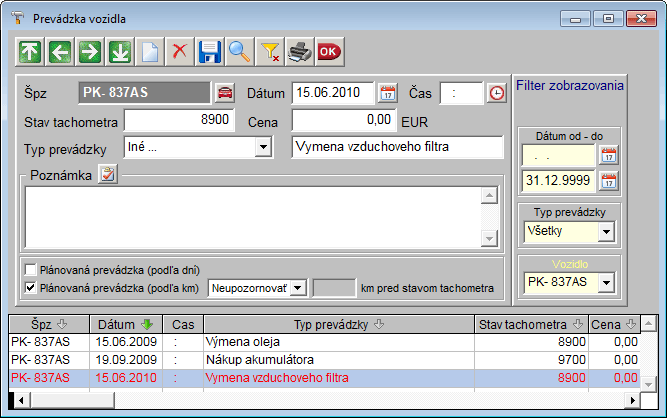This screenshot has height=418, width=667.
Task: Clear filter with funnel icon
Action: [270, 52]
